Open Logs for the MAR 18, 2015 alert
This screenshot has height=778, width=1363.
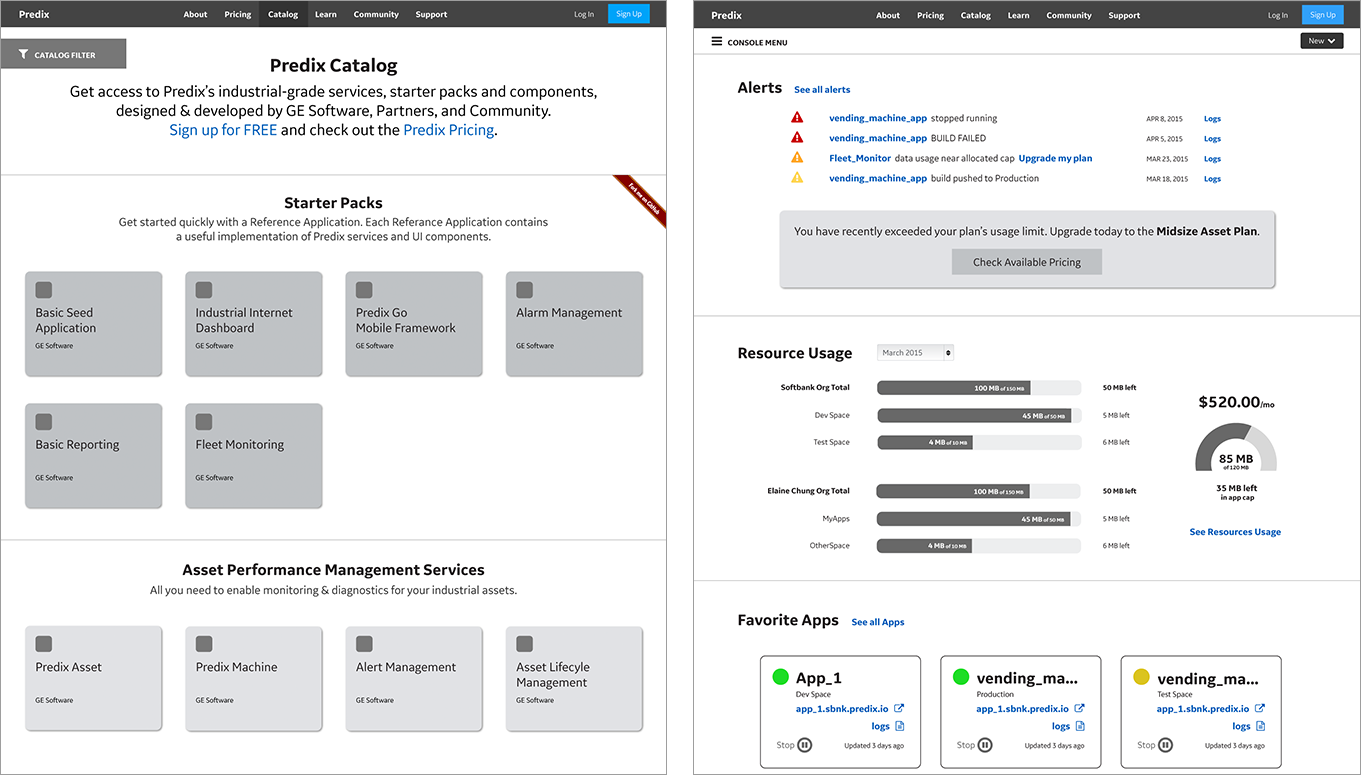click(1212, 179)
